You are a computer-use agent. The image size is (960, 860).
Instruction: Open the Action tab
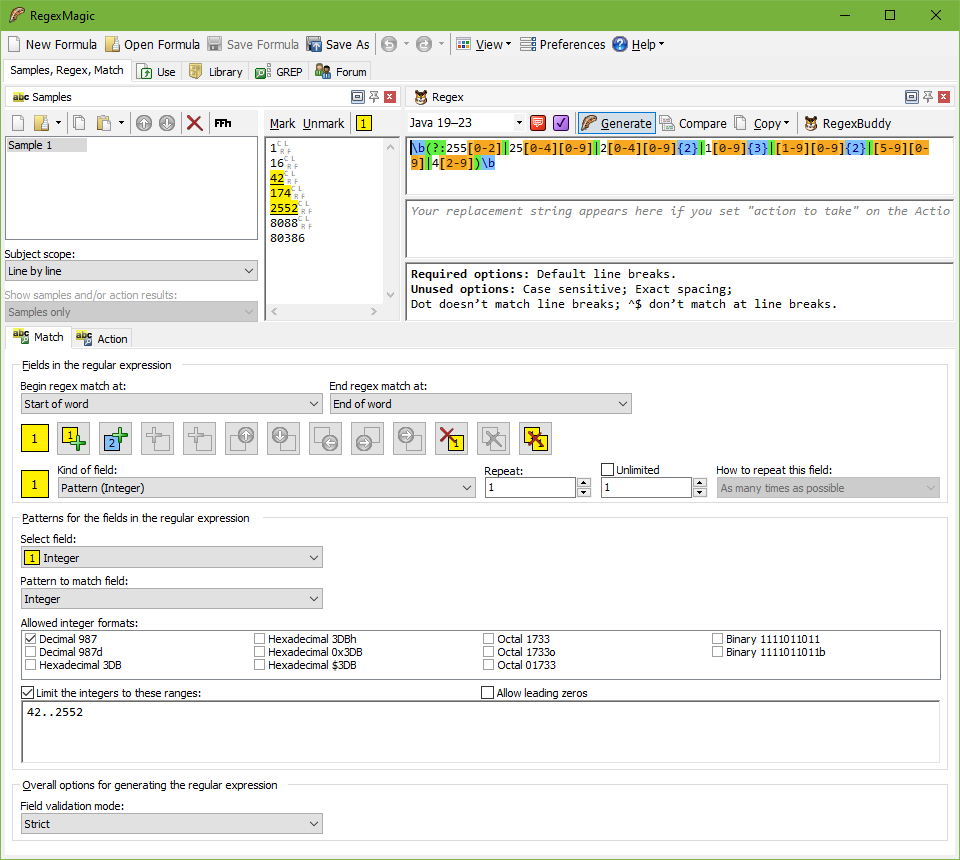pyautogui.click(x=102, y=339)
